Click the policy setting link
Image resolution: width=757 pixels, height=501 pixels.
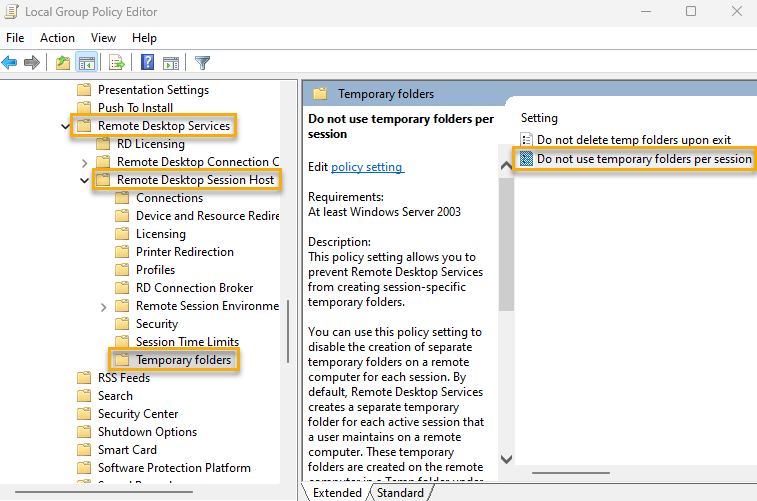coord(367,167)
